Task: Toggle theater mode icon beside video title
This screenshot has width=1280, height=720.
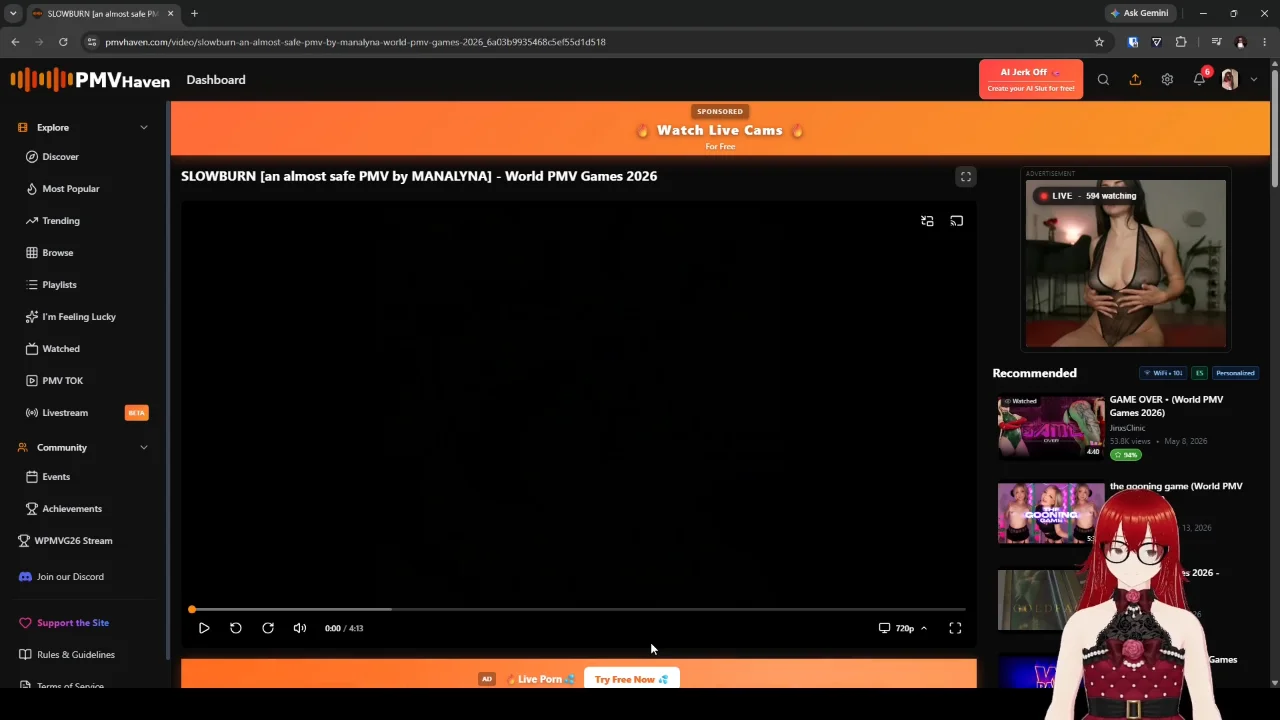Action: [x=966, y=177]
